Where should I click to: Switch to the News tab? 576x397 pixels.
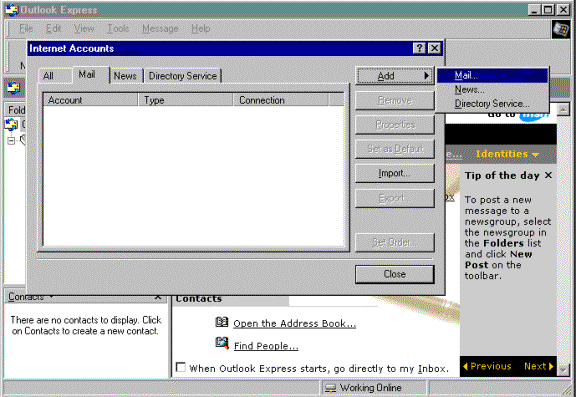pos(125,76)
